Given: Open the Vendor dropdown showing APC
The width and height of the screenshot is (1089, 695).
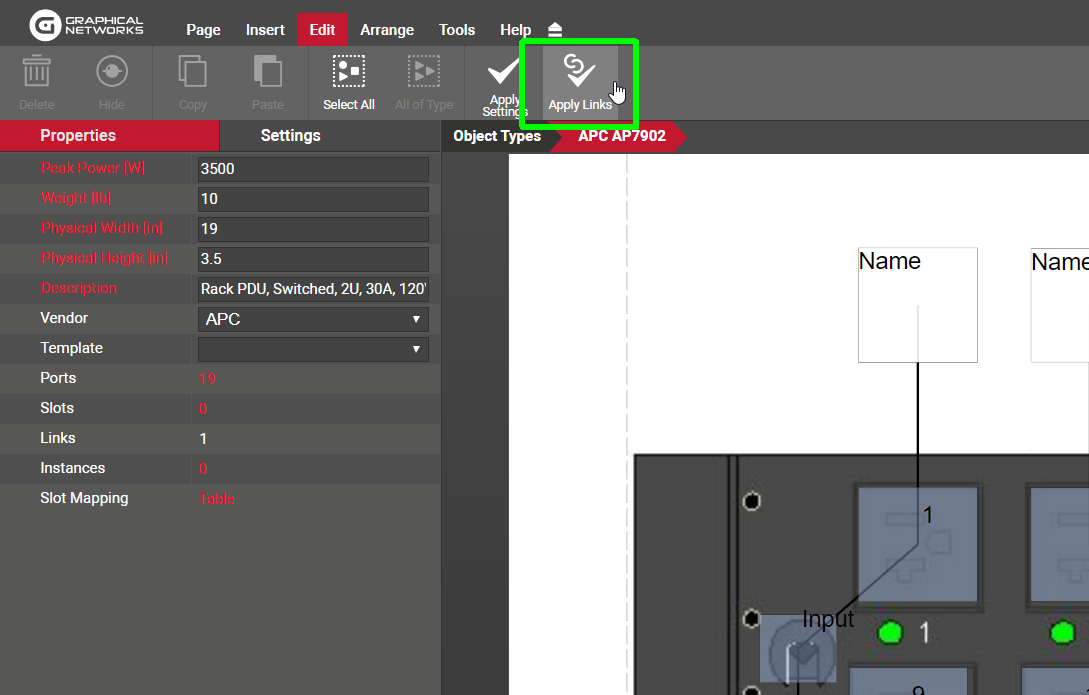Looking at the screenshot, I should pyautogui.click(x=313, y=319).
